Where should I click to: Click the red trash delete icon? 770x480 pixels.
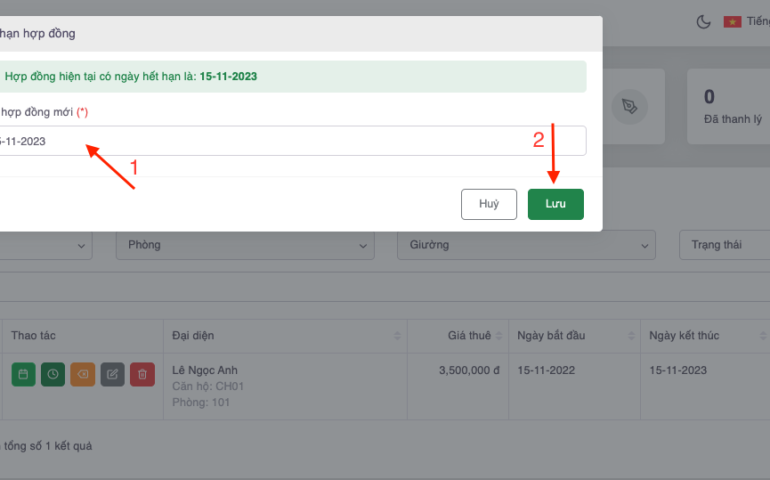pos(142,375)
